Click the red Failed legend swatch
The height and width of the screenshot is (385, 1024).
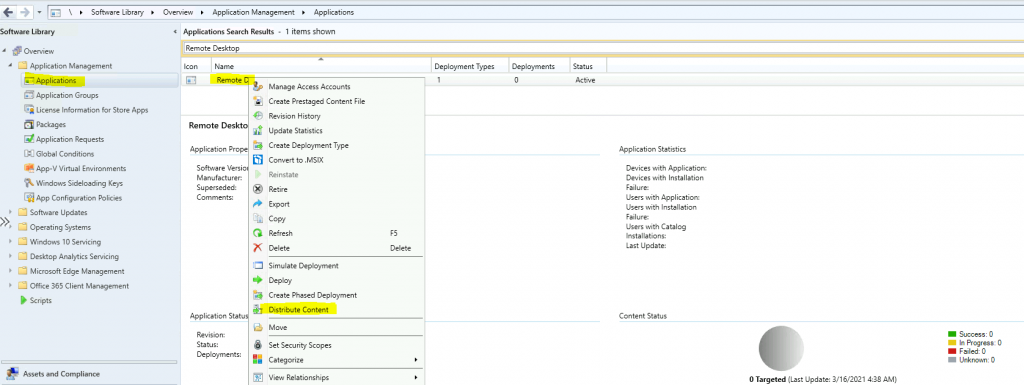[952, 351]
